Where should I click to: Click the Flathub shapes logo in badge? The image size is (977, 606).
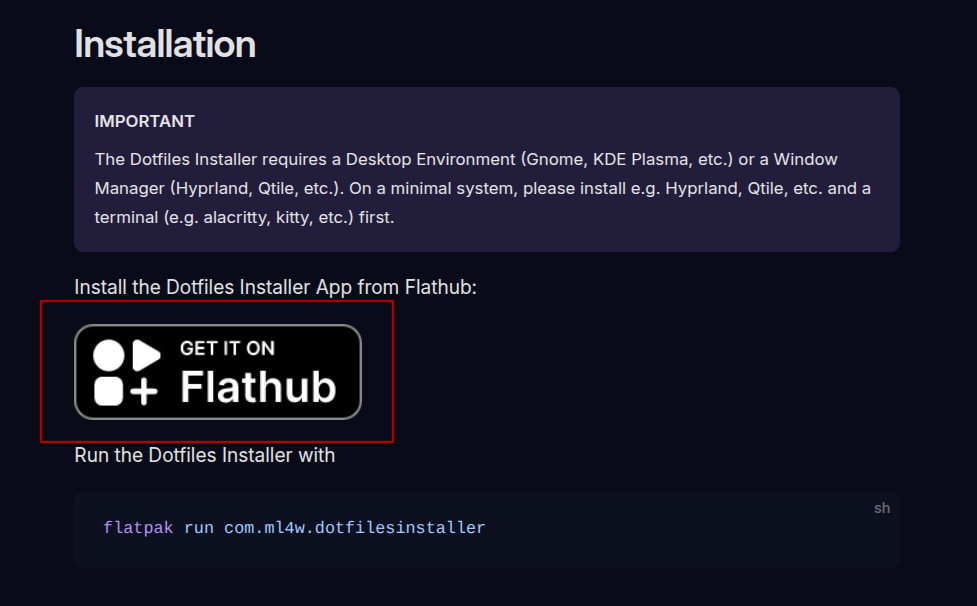click(x=127, y=373)
